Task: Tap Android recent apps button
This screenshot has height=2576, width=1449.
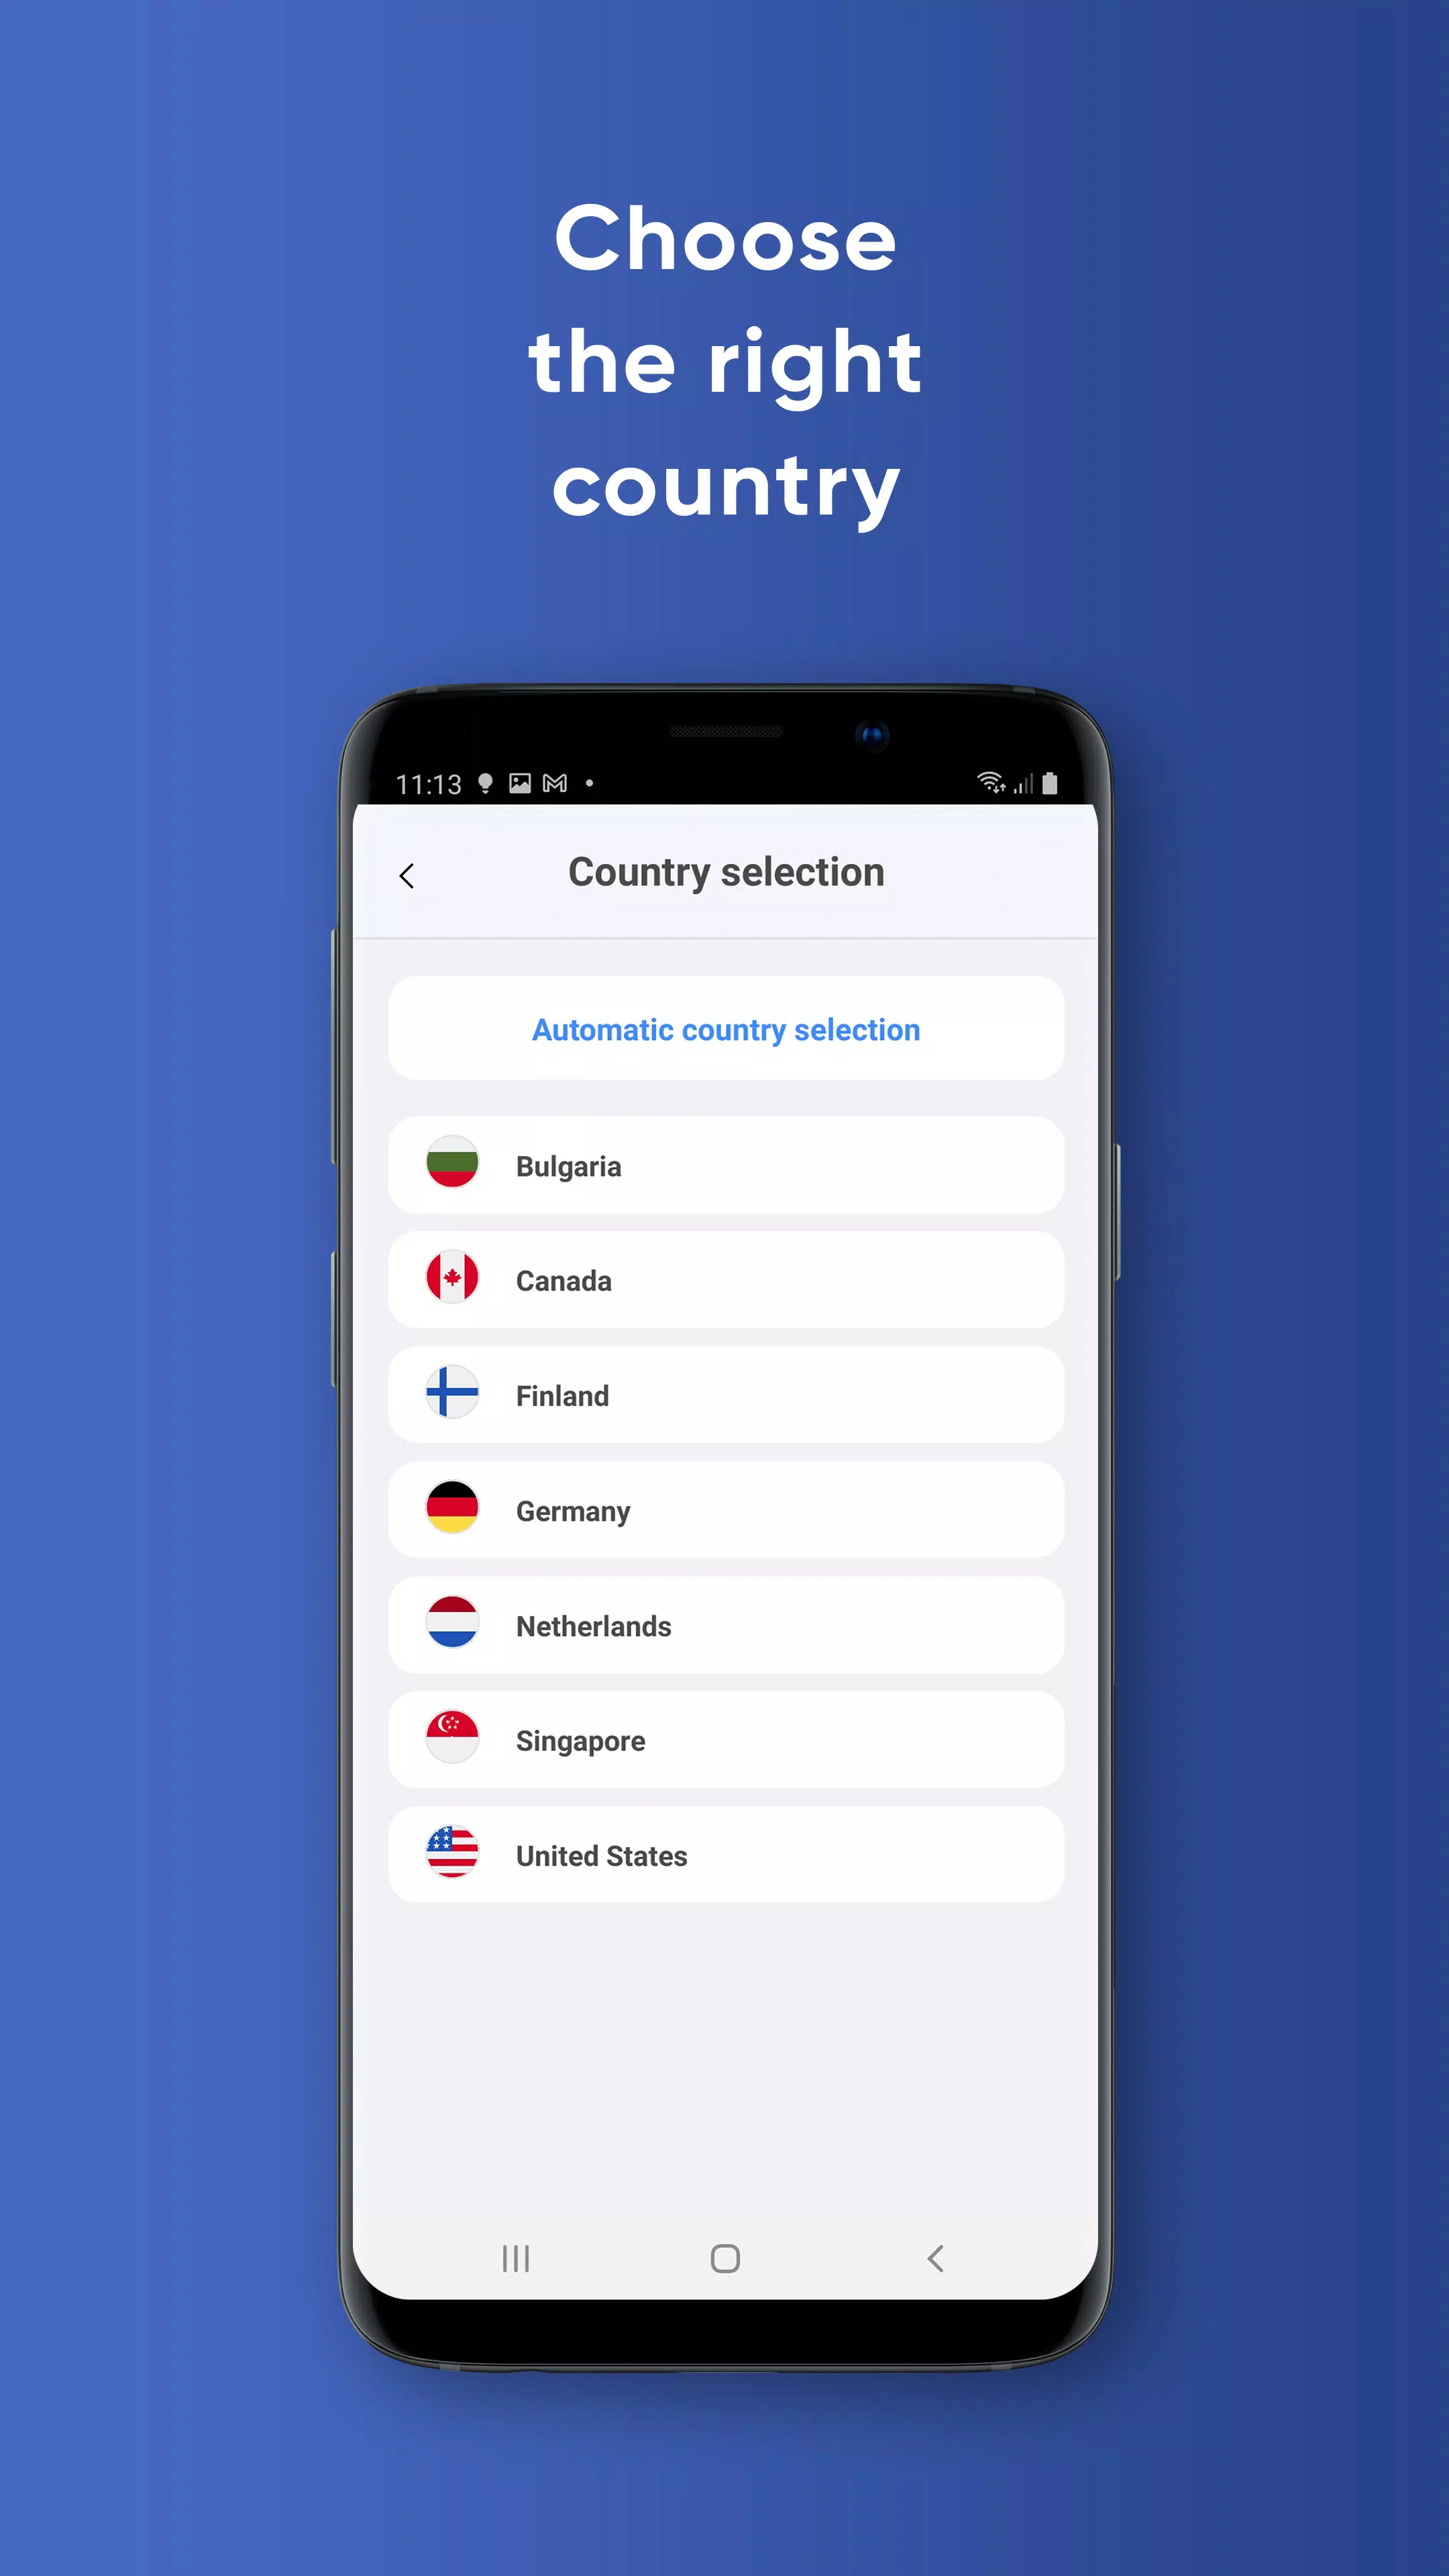Action: click(x=515, y=2257)
